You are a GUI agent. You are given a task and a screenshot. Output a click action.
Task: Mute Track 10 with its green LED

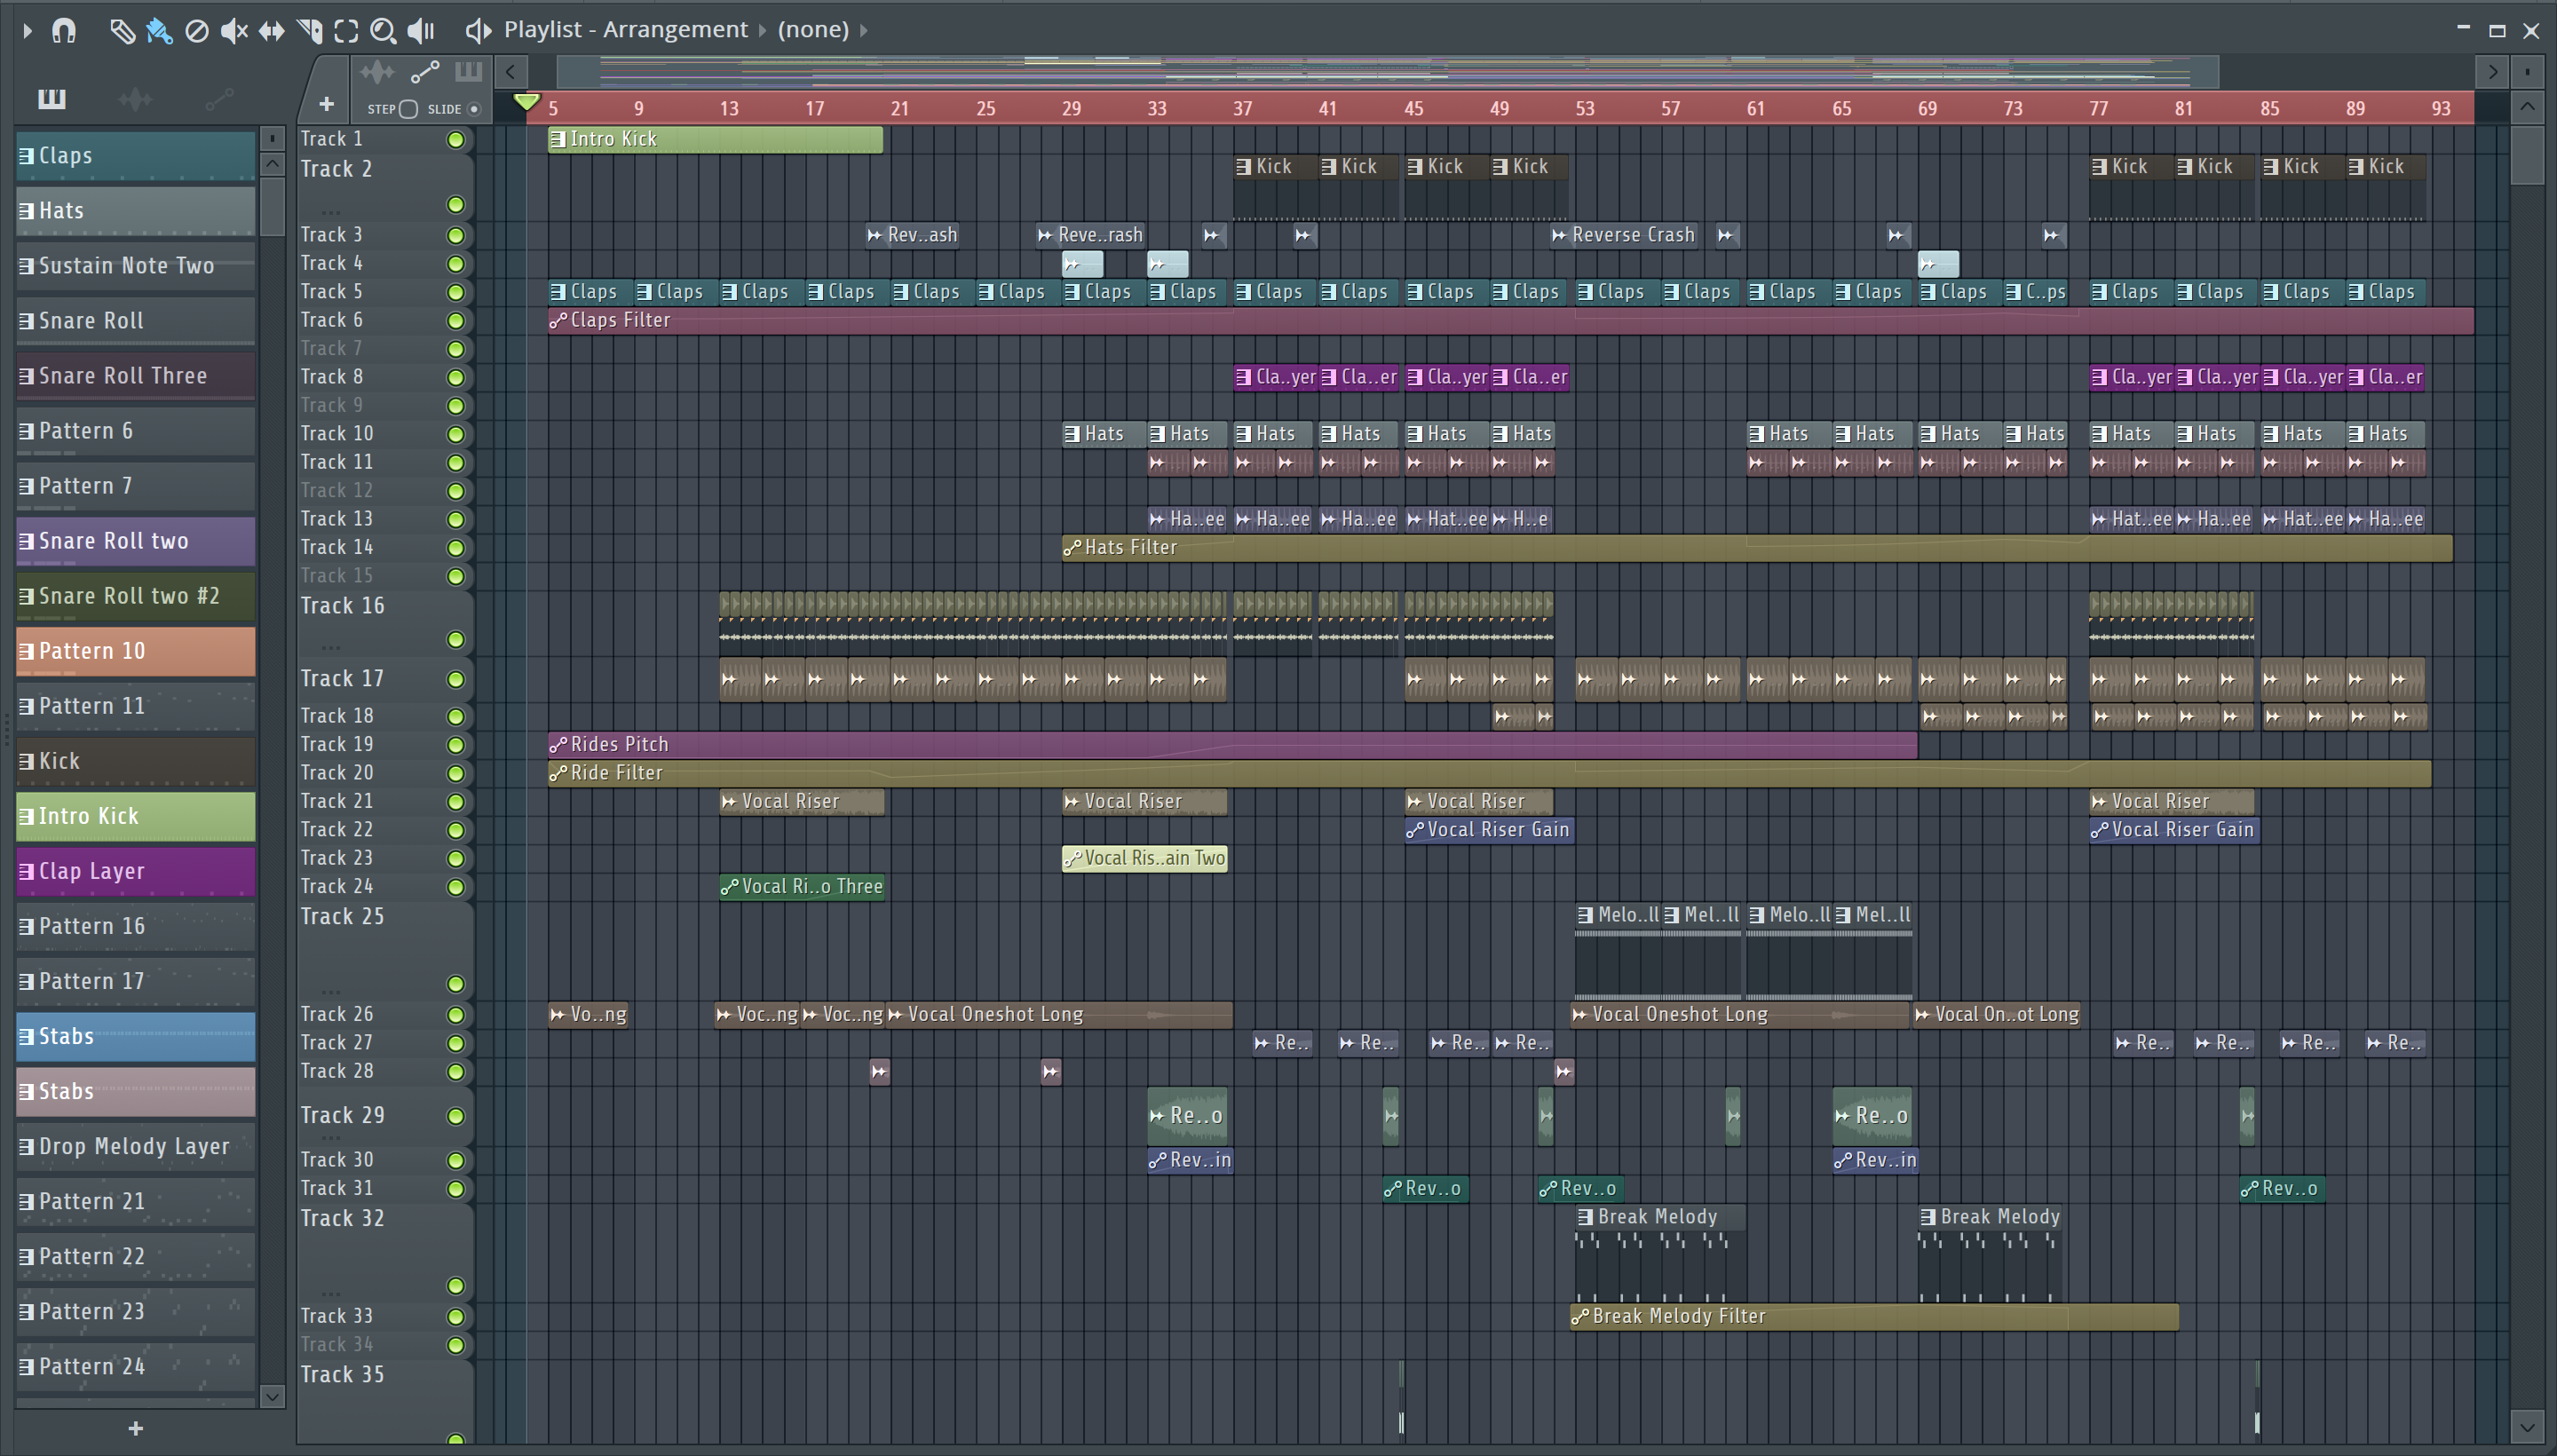point(456,434)
